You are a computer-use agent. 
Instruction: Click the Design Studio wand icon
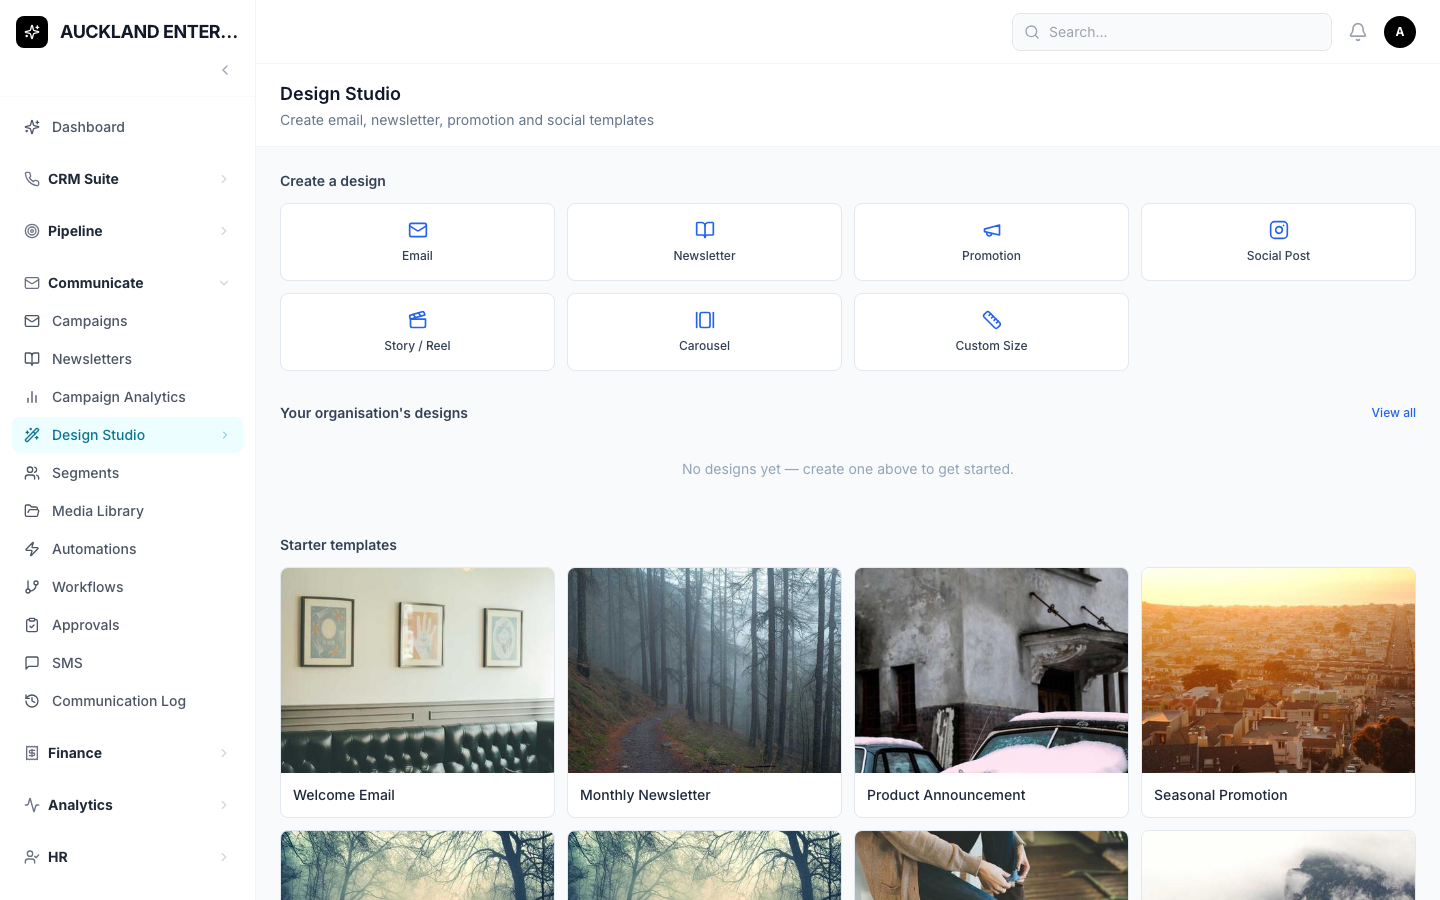coord(32,435)
